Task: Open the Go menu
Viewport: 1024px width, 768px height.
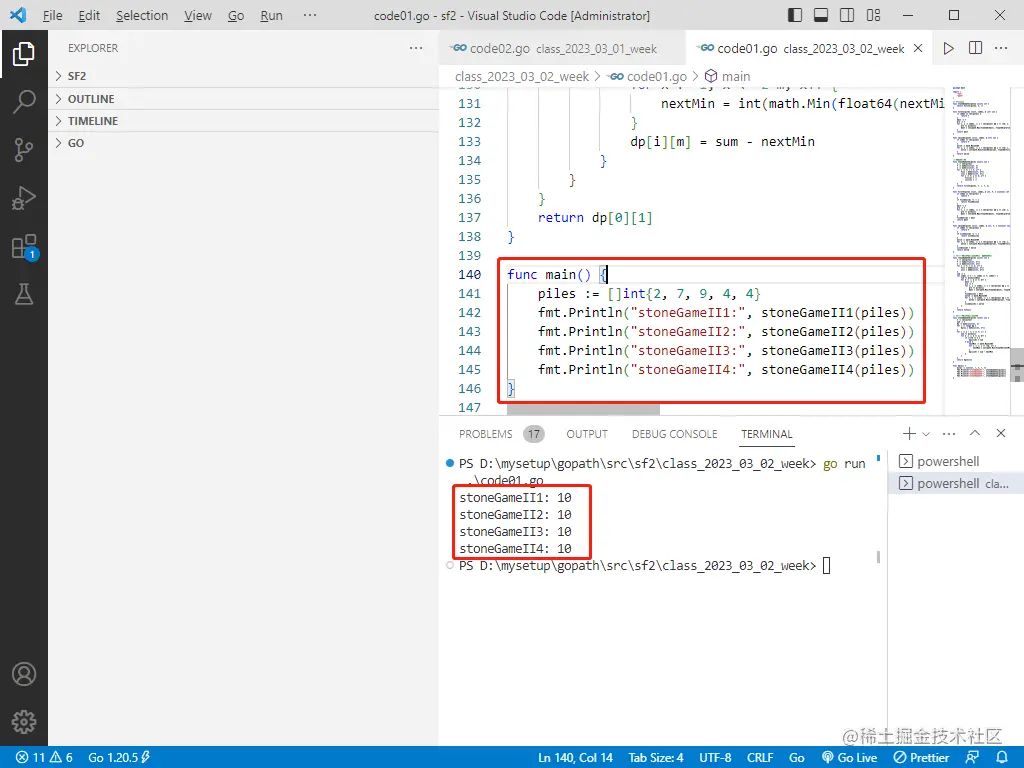Action: pyautogui.click(x=236, y=16)
